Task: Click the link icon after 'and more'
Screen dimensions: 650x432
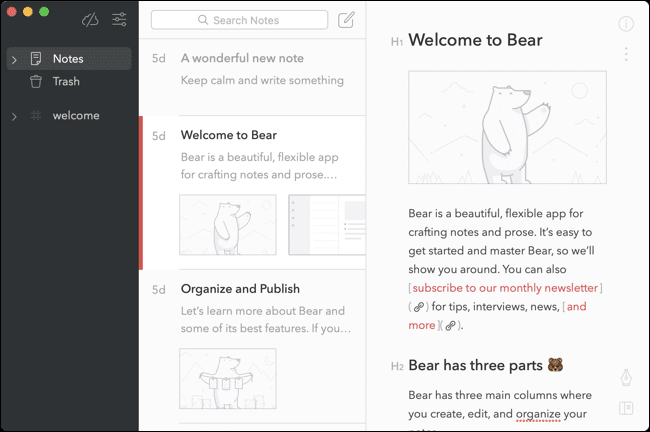Action: tap(450, 325)
